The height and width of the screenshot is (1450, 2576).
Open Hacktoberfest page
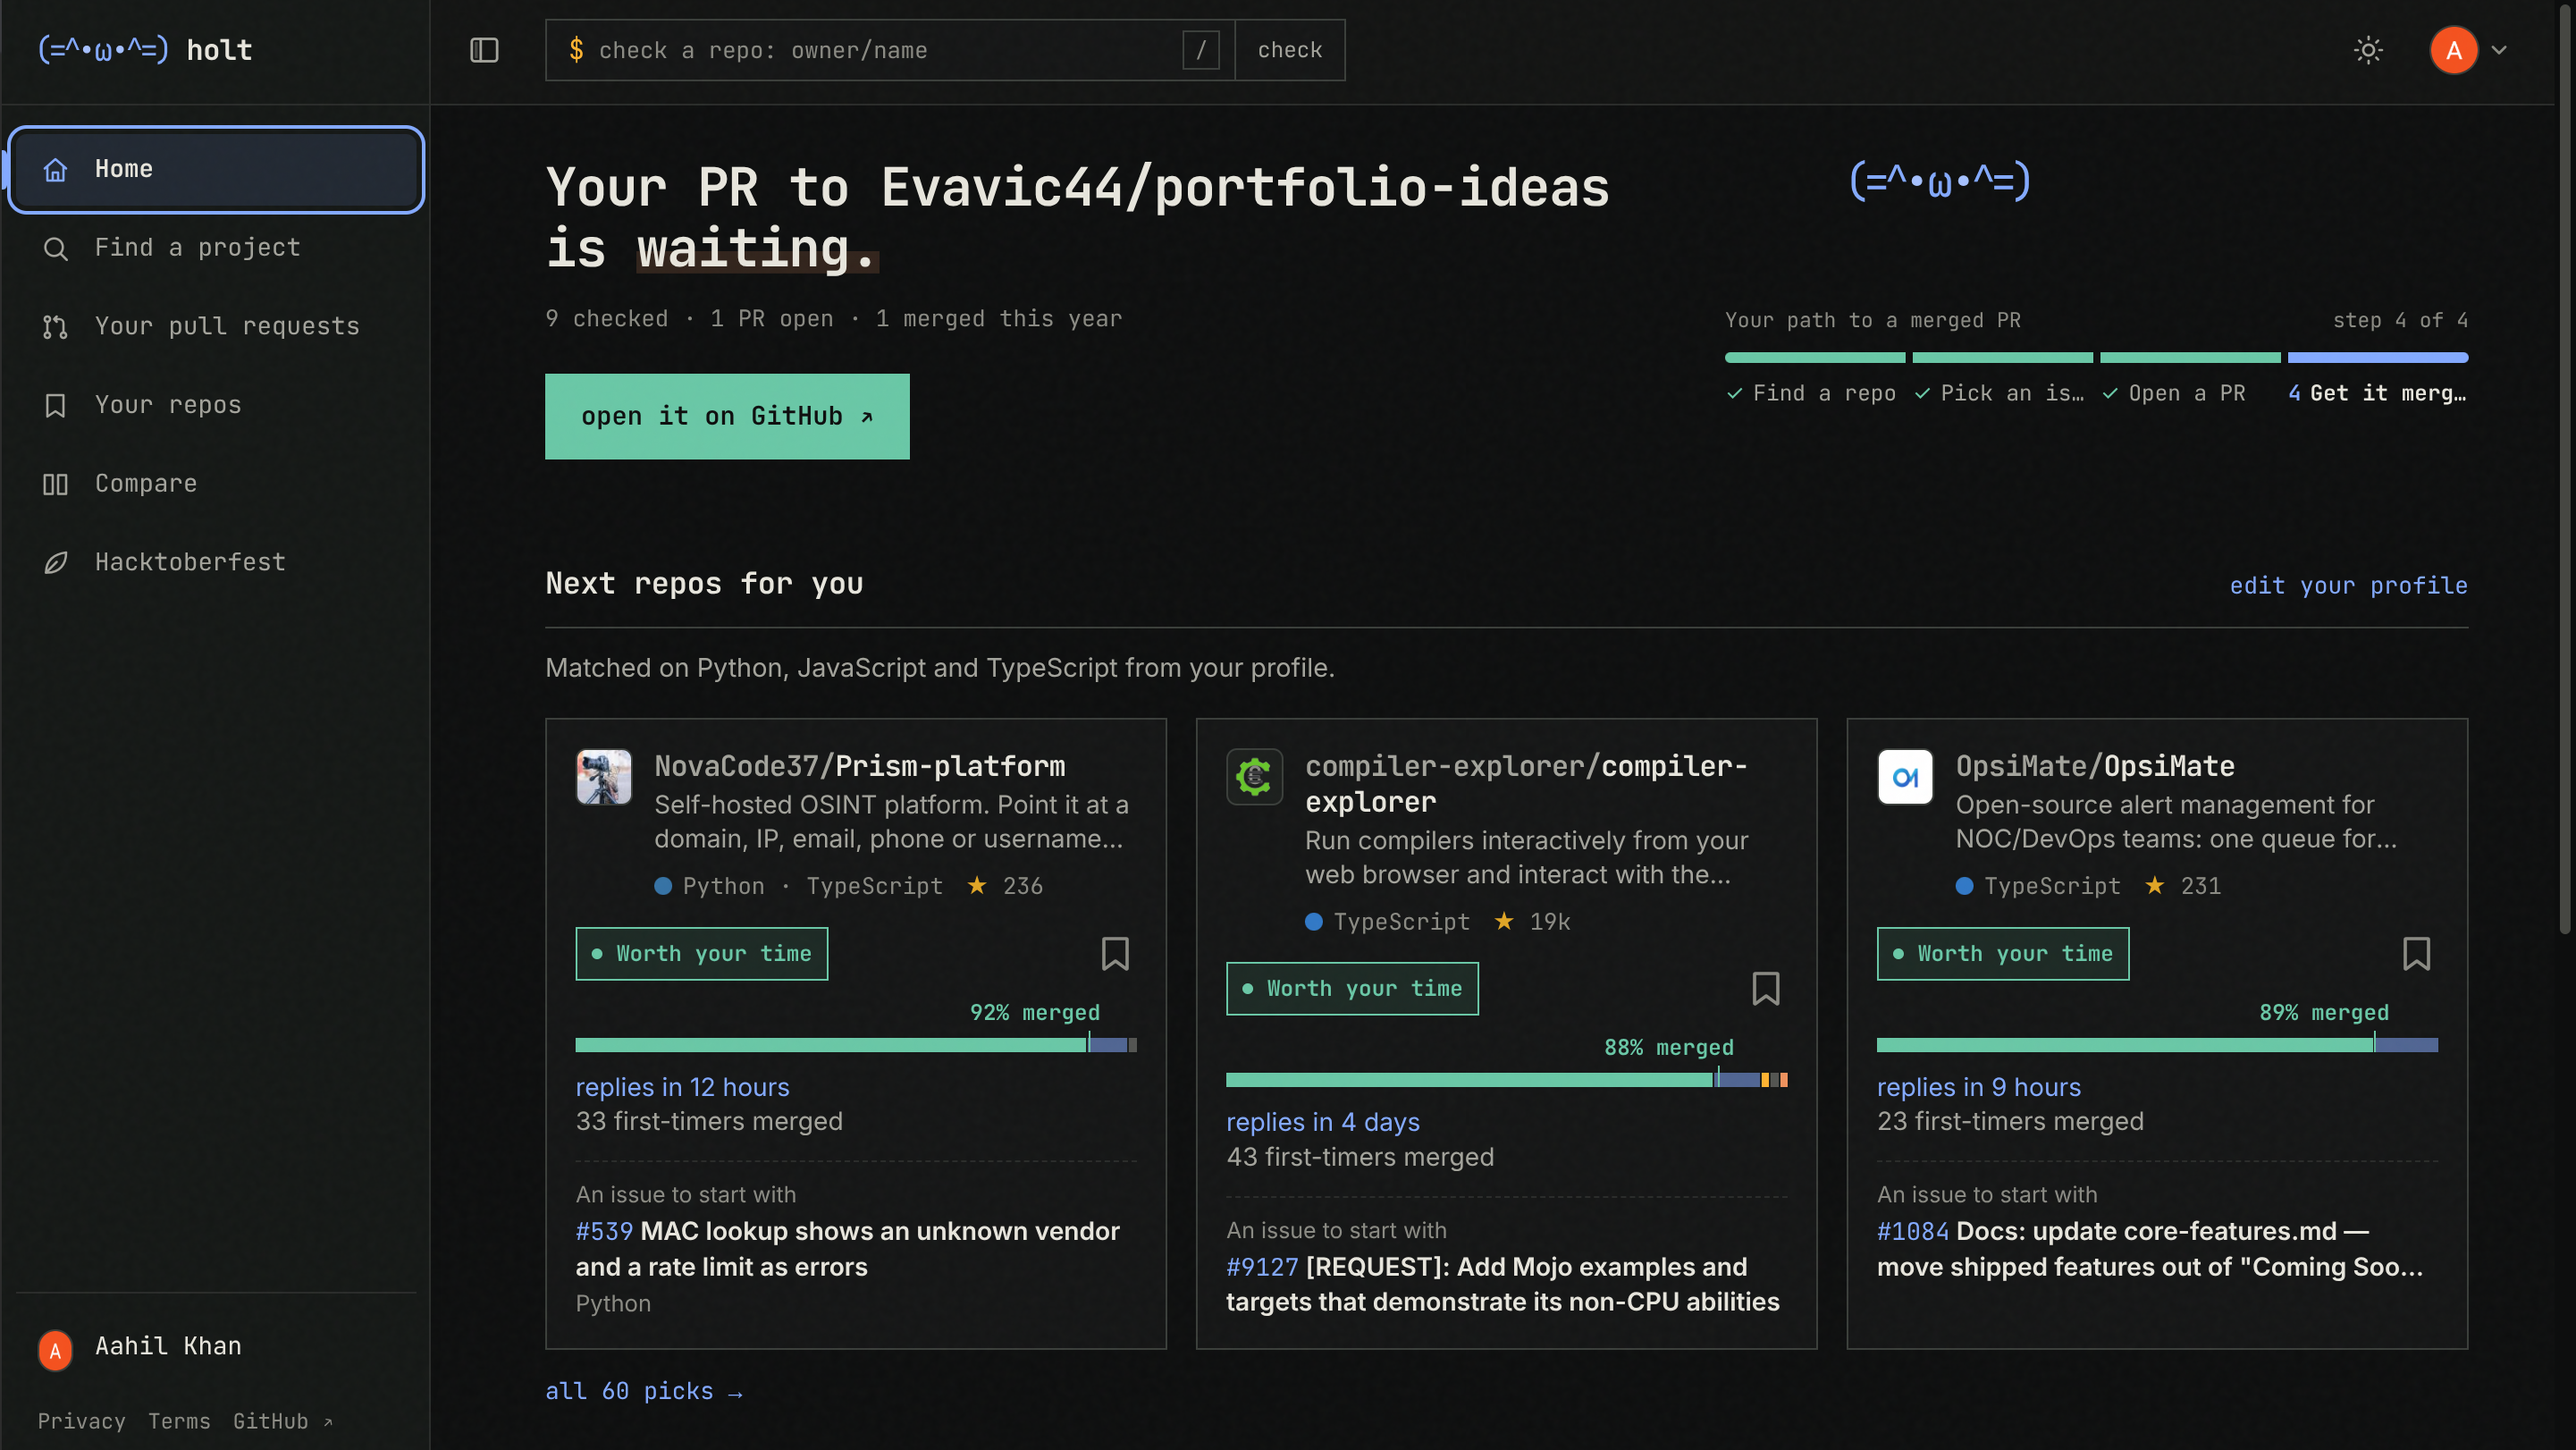point(216,562)
